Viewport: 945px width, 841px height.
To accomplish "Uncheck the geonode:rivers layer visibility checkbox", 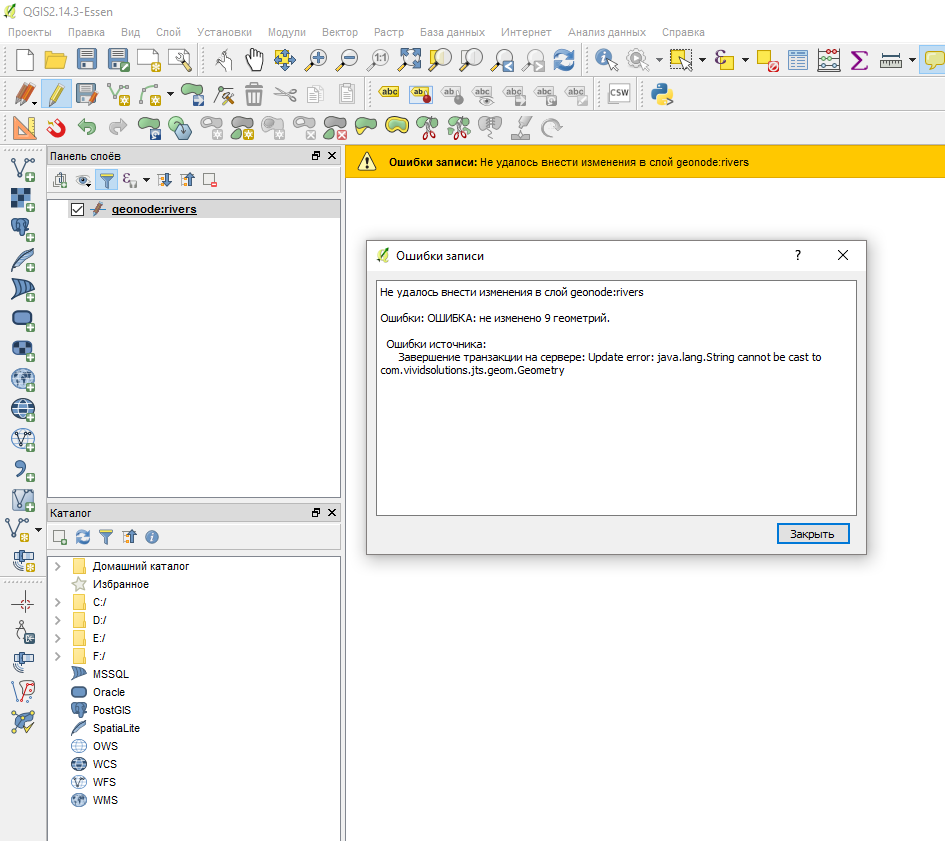I will pos(77,209).
